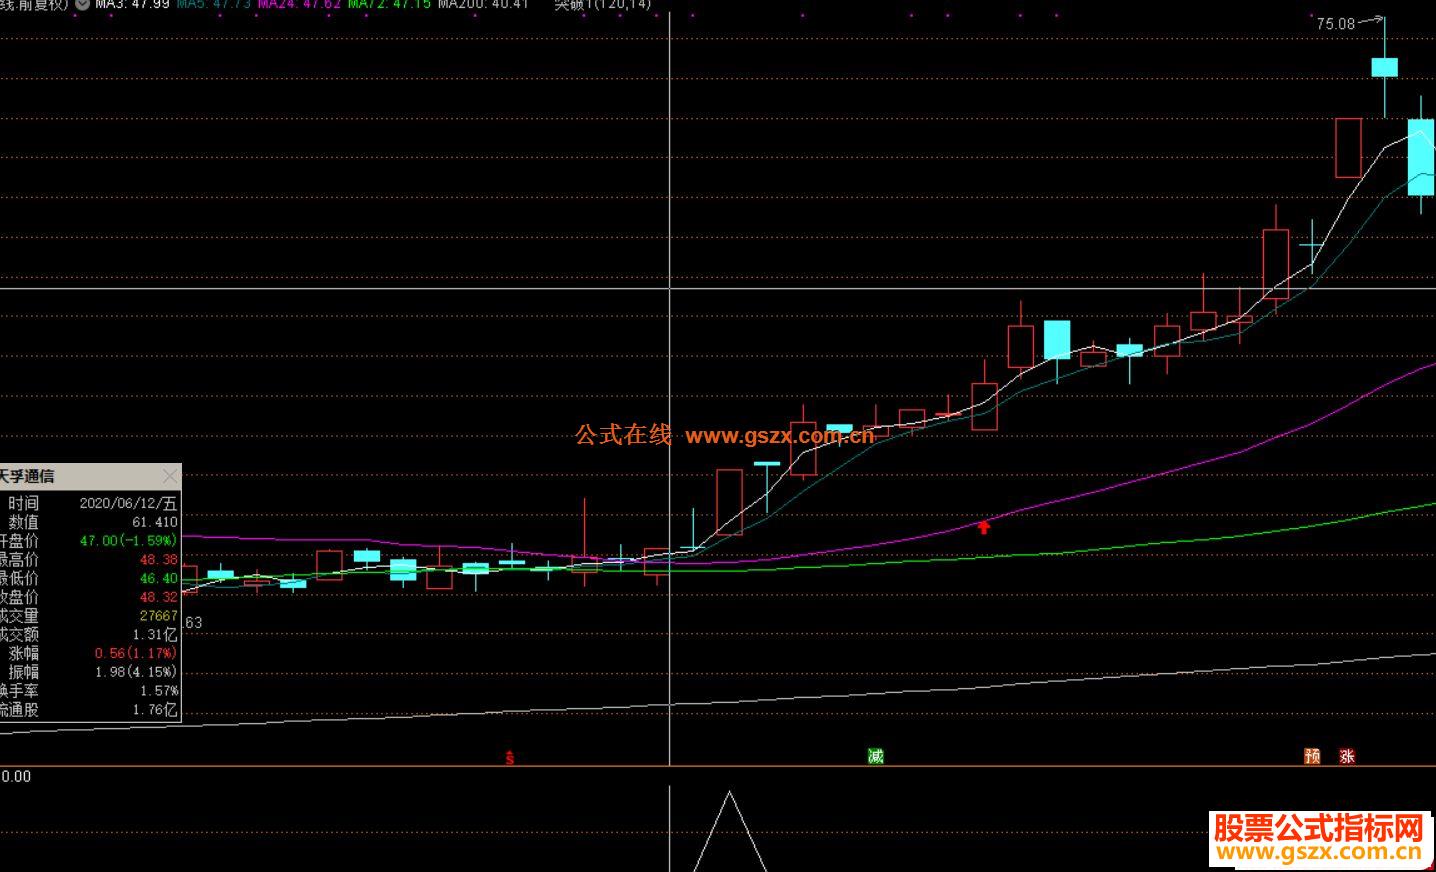Click the turnover amount 1.31亿
1436x872 pixels.
tap(155, 634)
